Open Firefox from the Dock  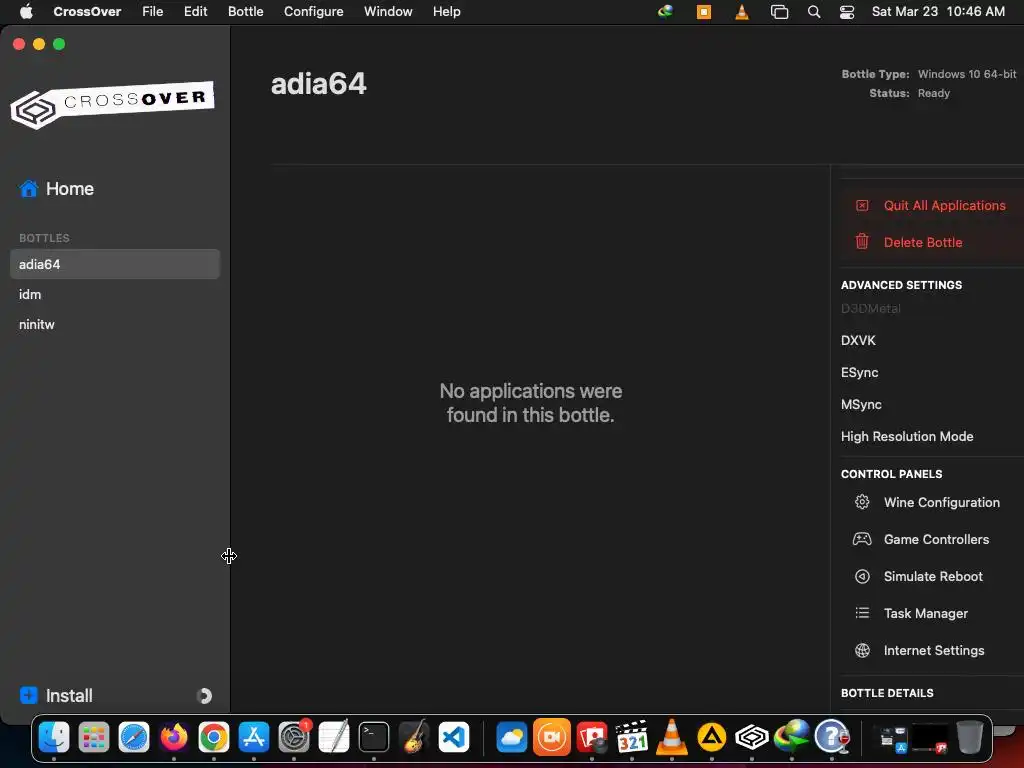[x=174, y=738]
